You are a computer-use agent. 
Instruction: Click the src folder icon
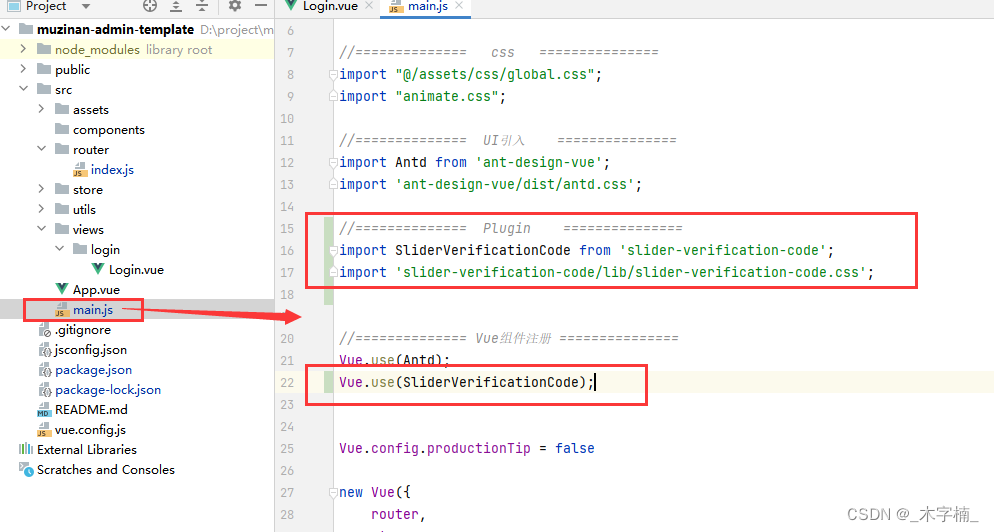click(44, 89)
